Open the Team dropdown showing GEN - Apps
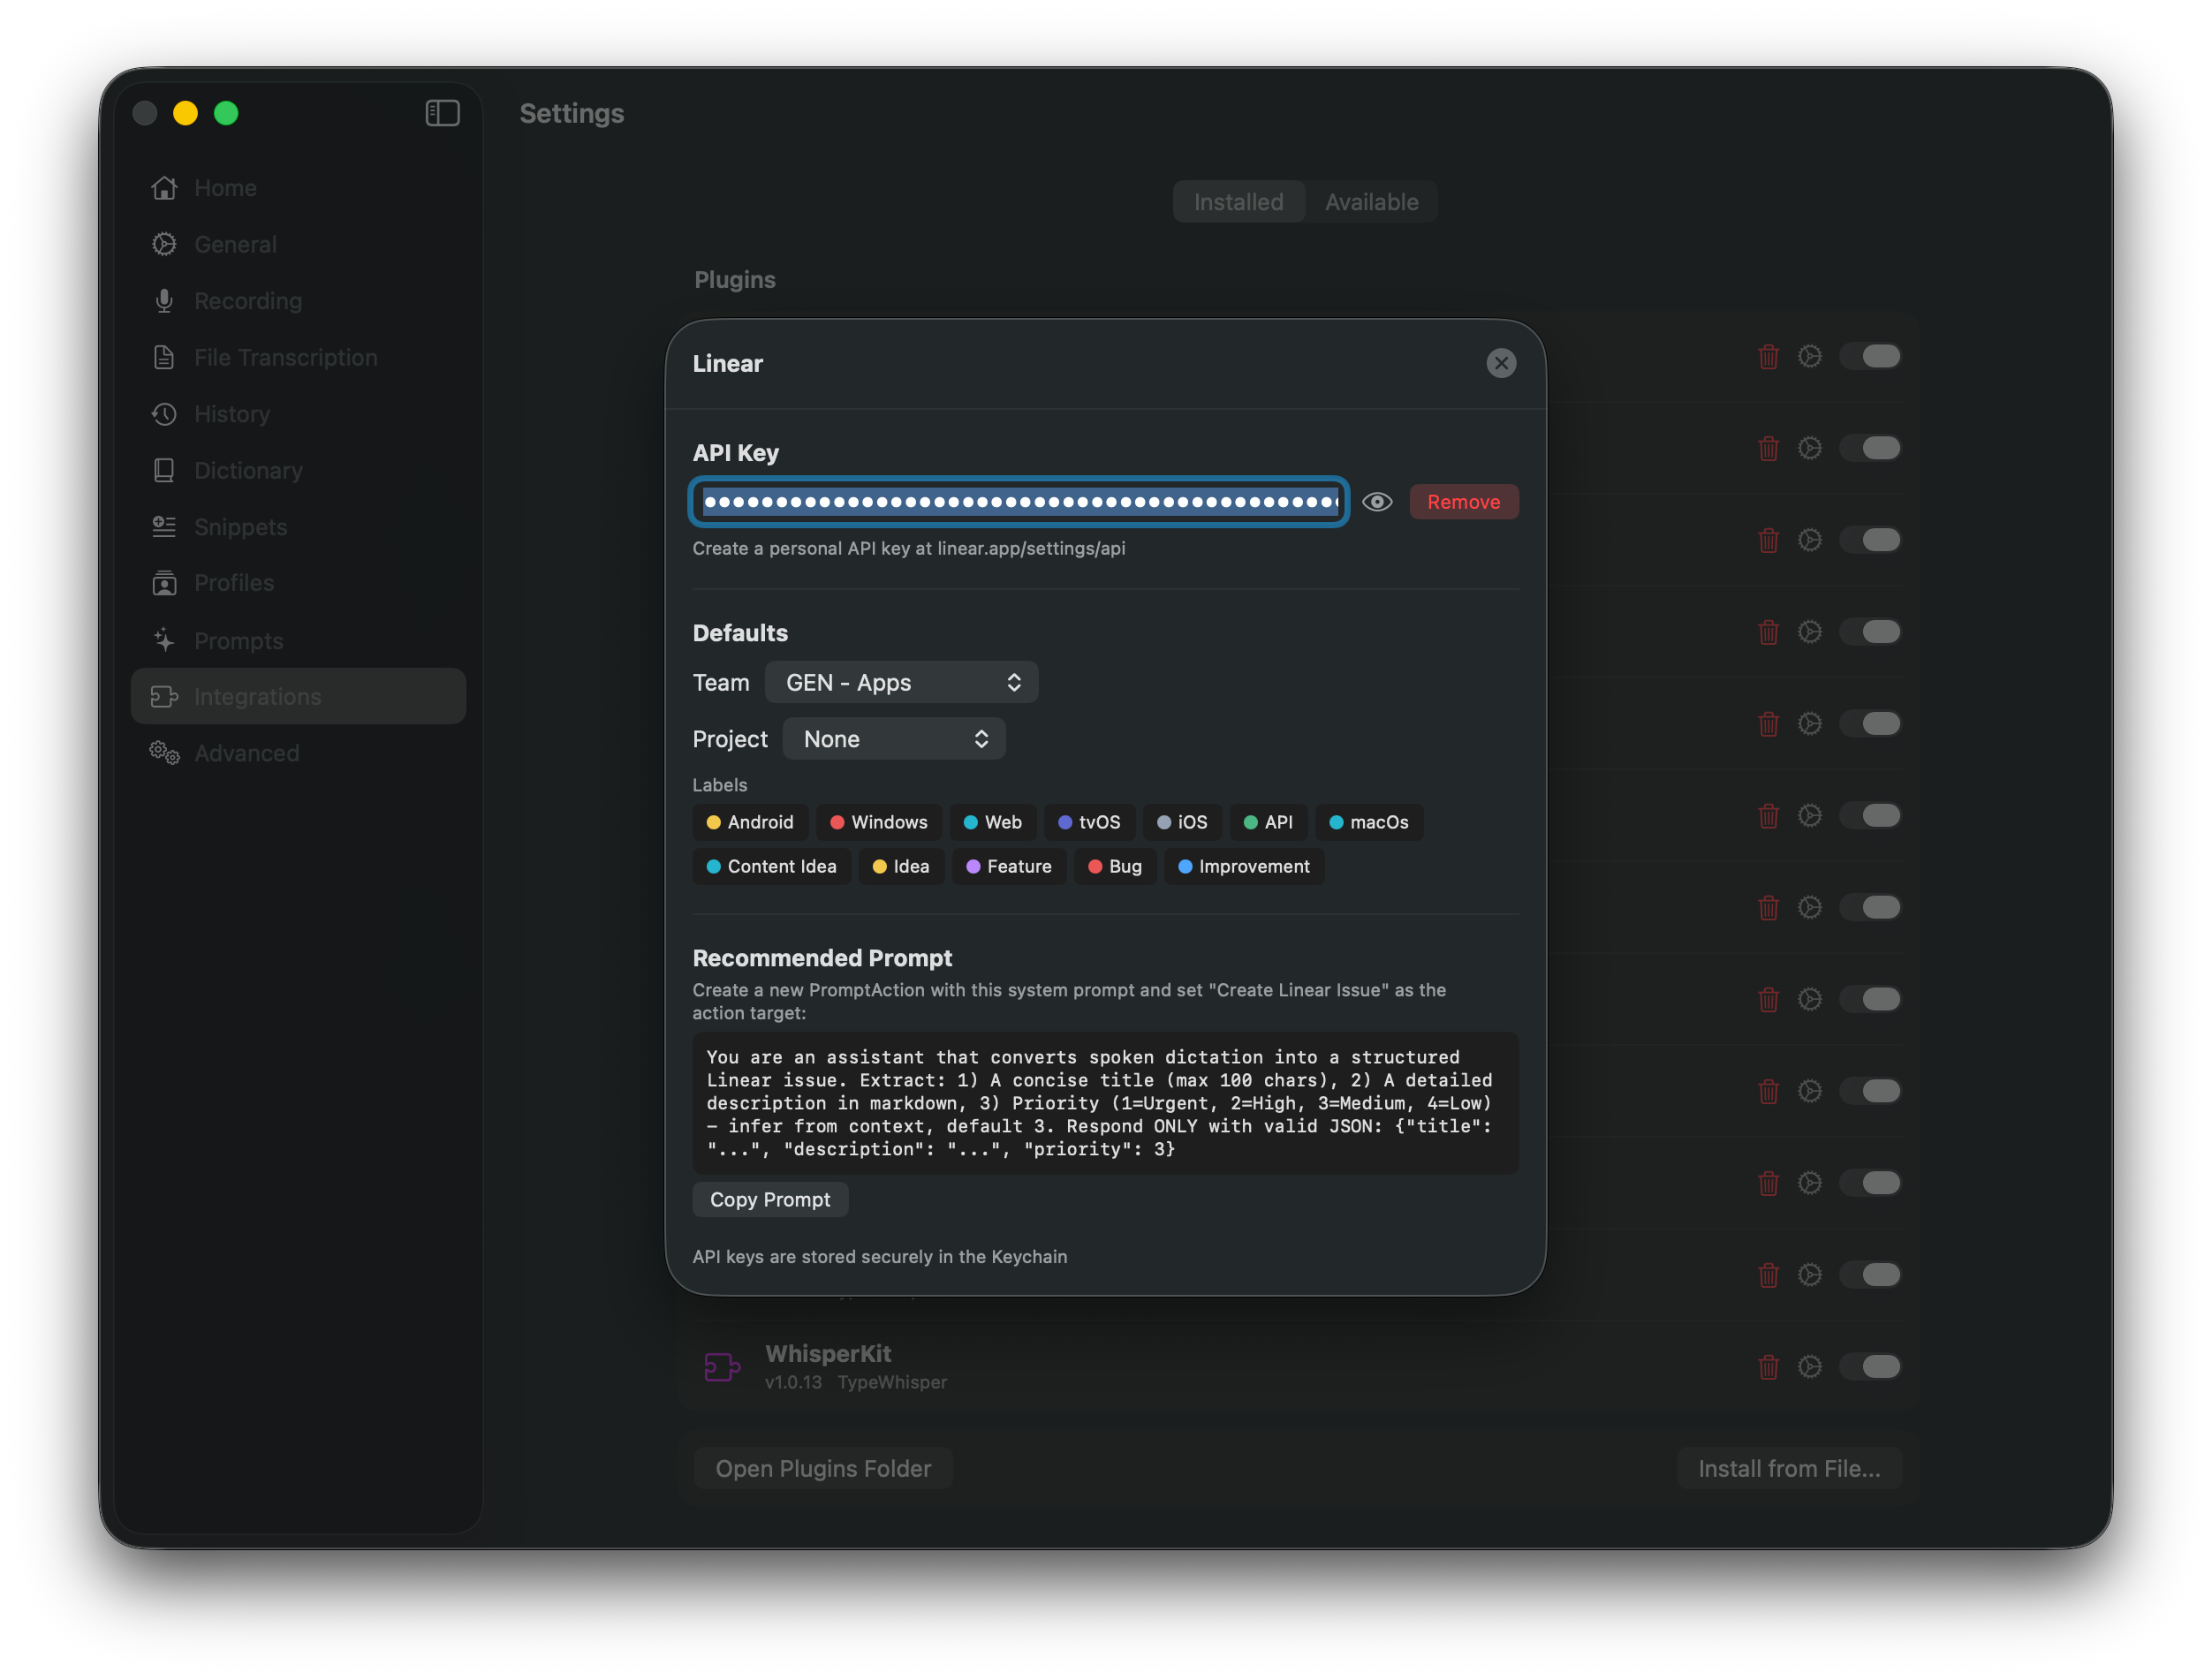 tap(900, 682)
